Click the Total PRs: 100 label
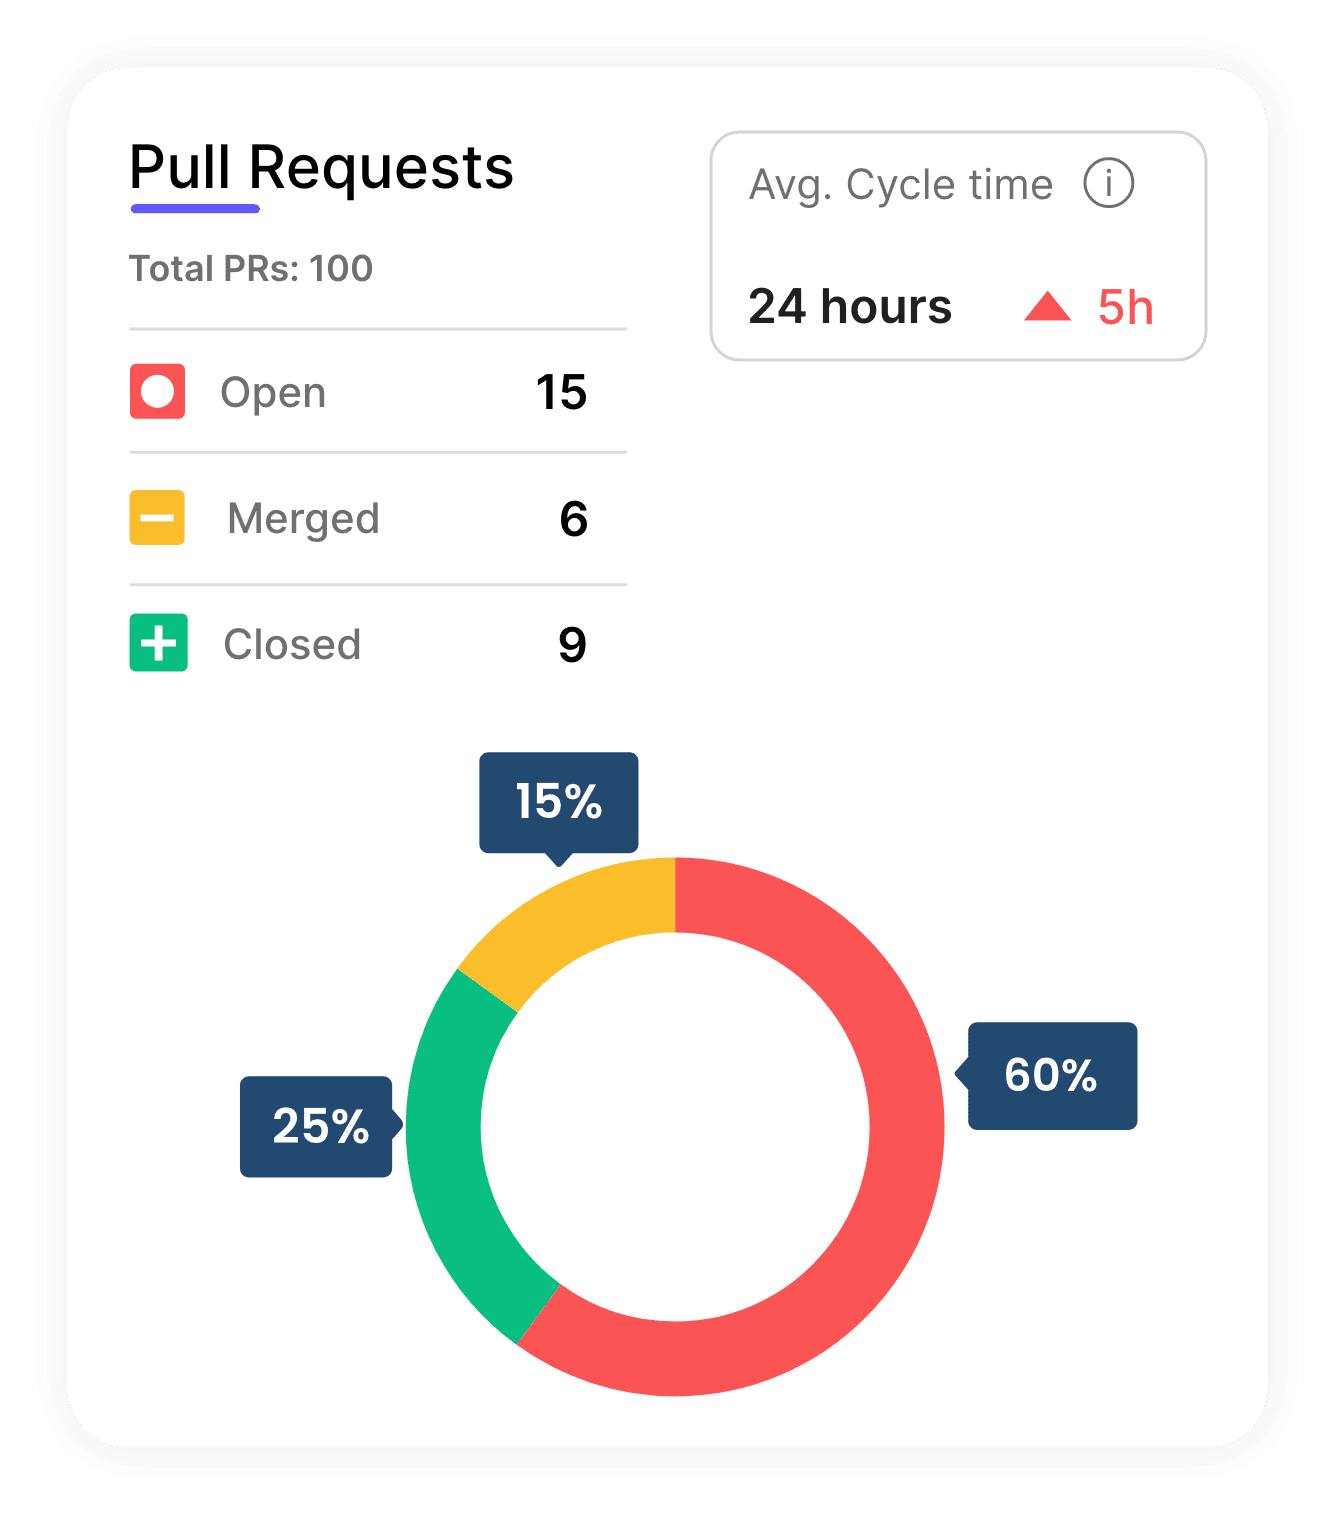This screenshot has width=1335, height=1515. point(251,268)
